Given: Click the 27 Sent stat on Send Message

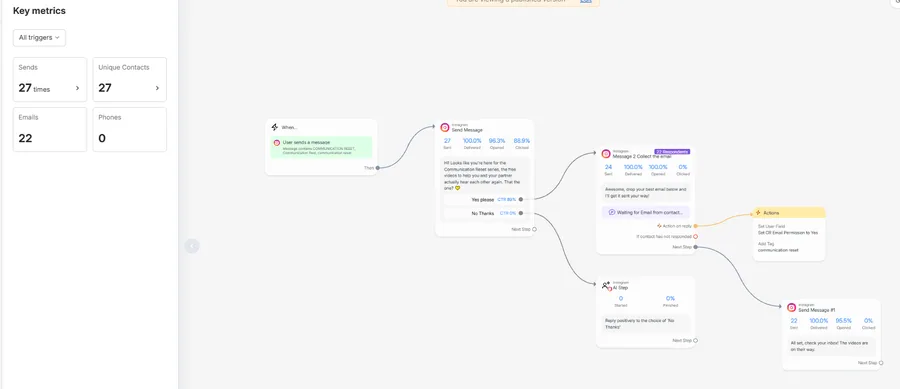Looking at the screenshot, I should [x=448, y=143].
